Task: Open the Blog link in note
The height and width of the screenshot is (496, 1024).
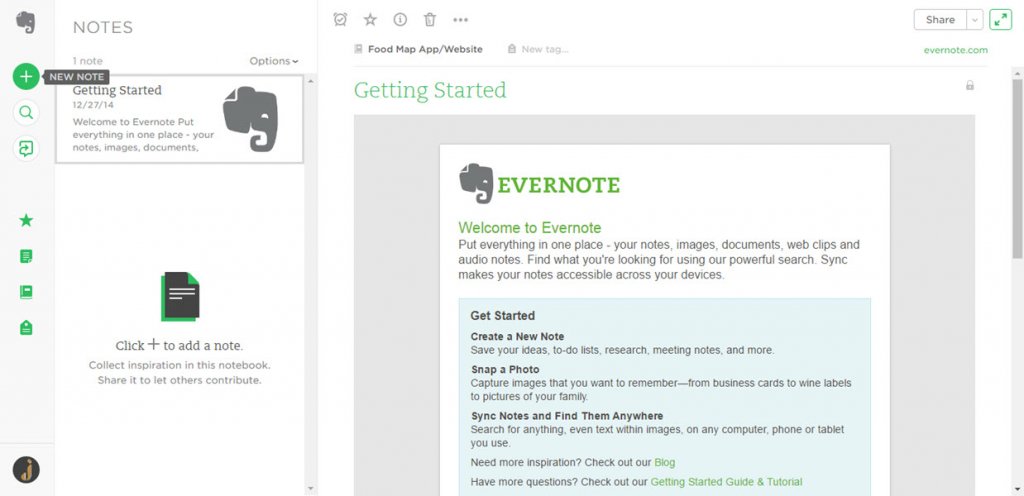Action: pos(665,463)
